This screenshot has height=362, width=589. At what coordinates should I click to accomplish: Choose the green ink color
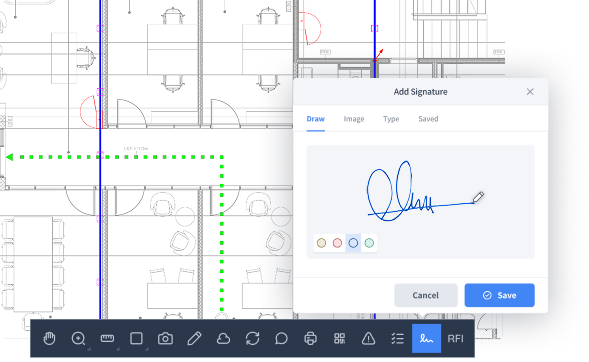tap(369, 243)
